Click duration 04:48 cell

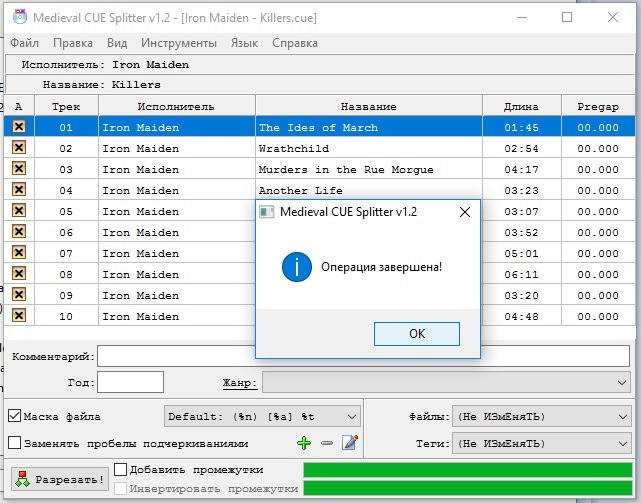click(522, 317)
